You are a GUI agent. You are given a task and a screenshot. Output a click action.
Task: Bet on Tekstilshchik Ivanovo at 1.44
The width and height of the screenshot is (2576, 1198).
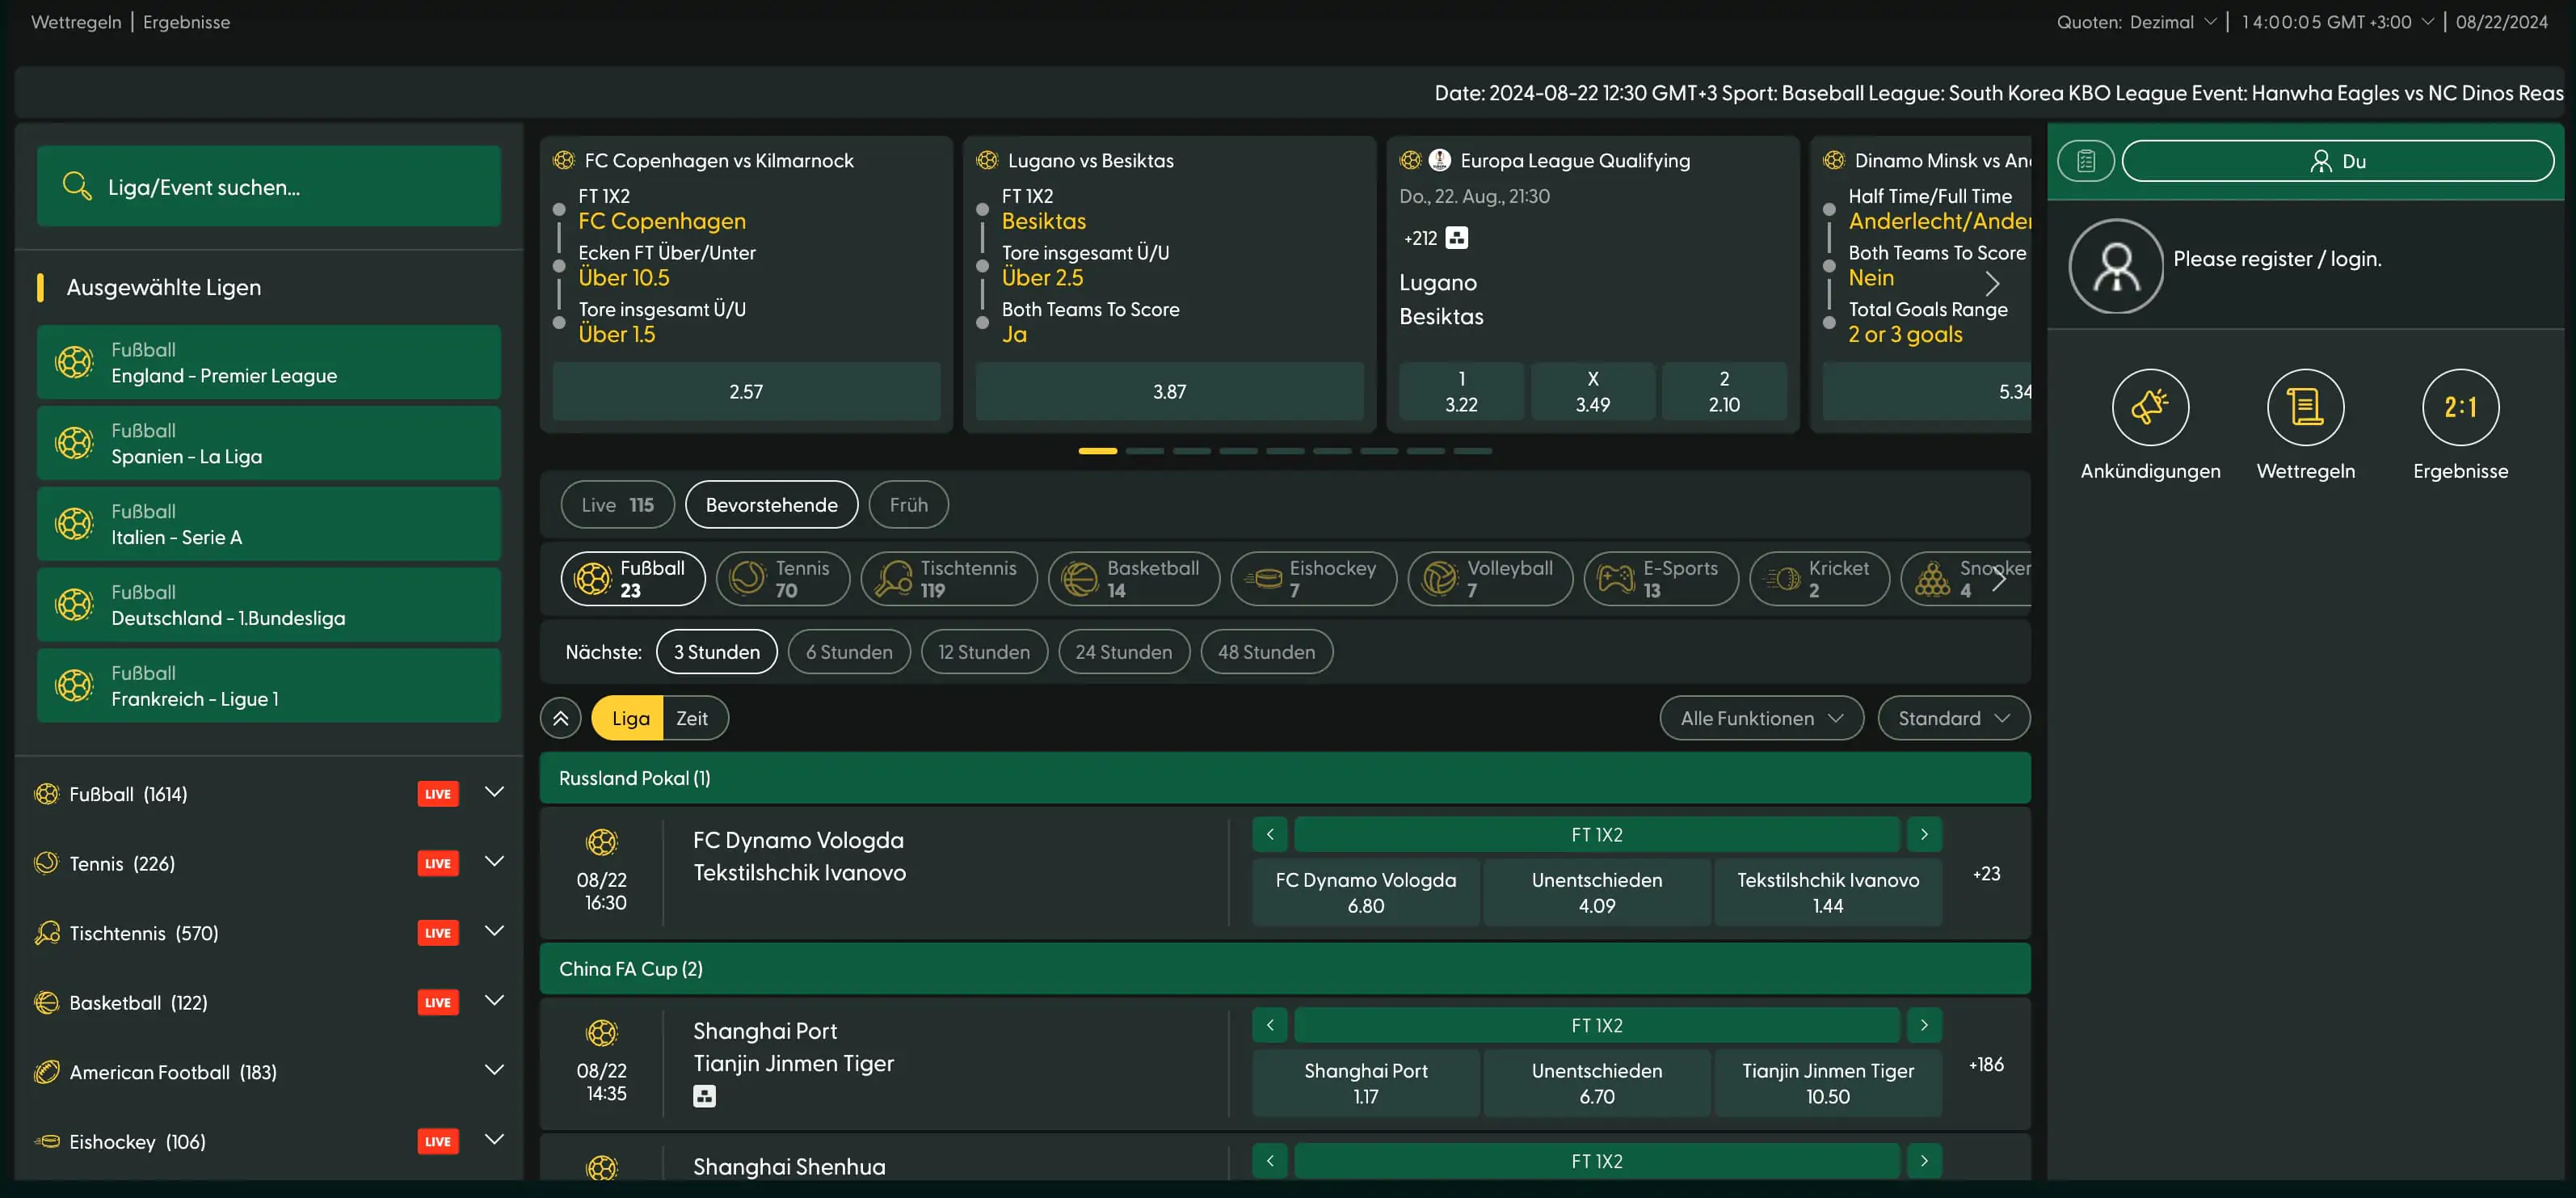pos(1827,892)
